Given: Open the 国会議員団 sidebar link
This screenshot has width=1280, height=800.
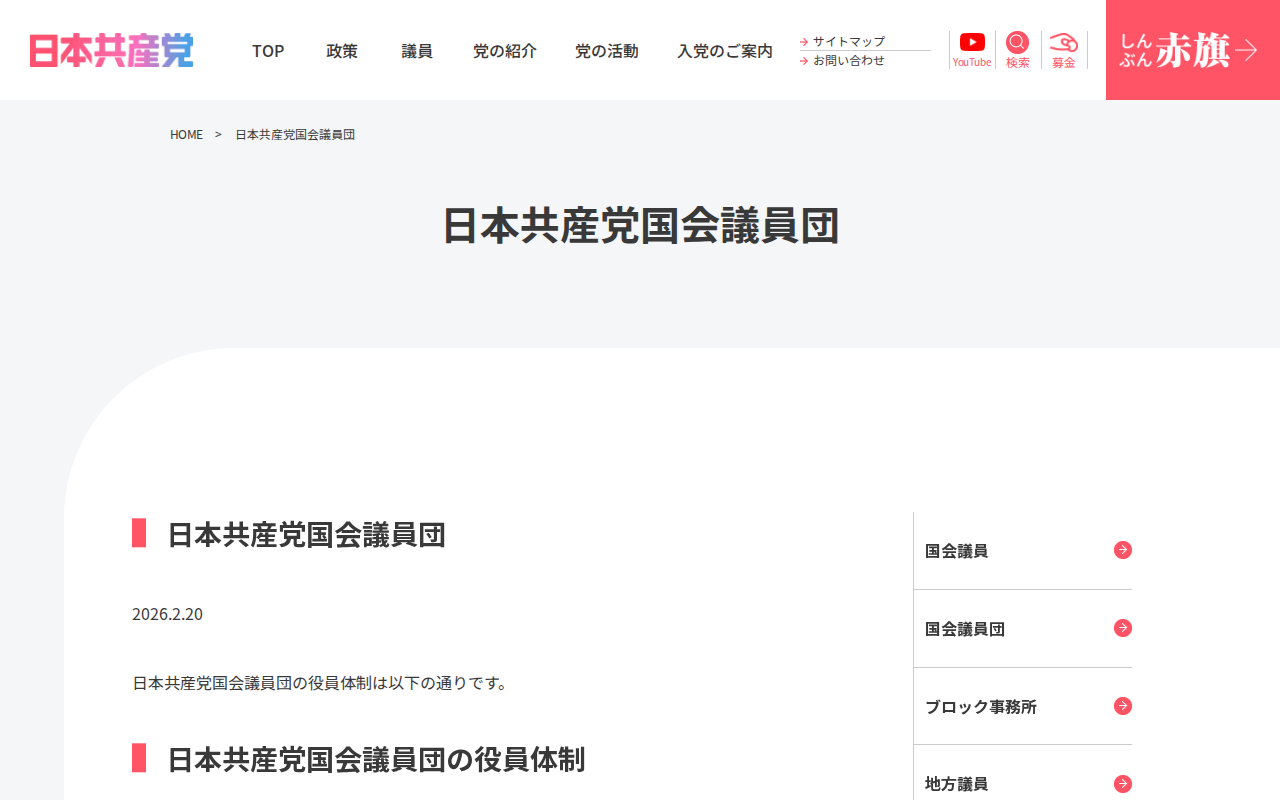Looking at the screenshot, I should point(1023,628).
